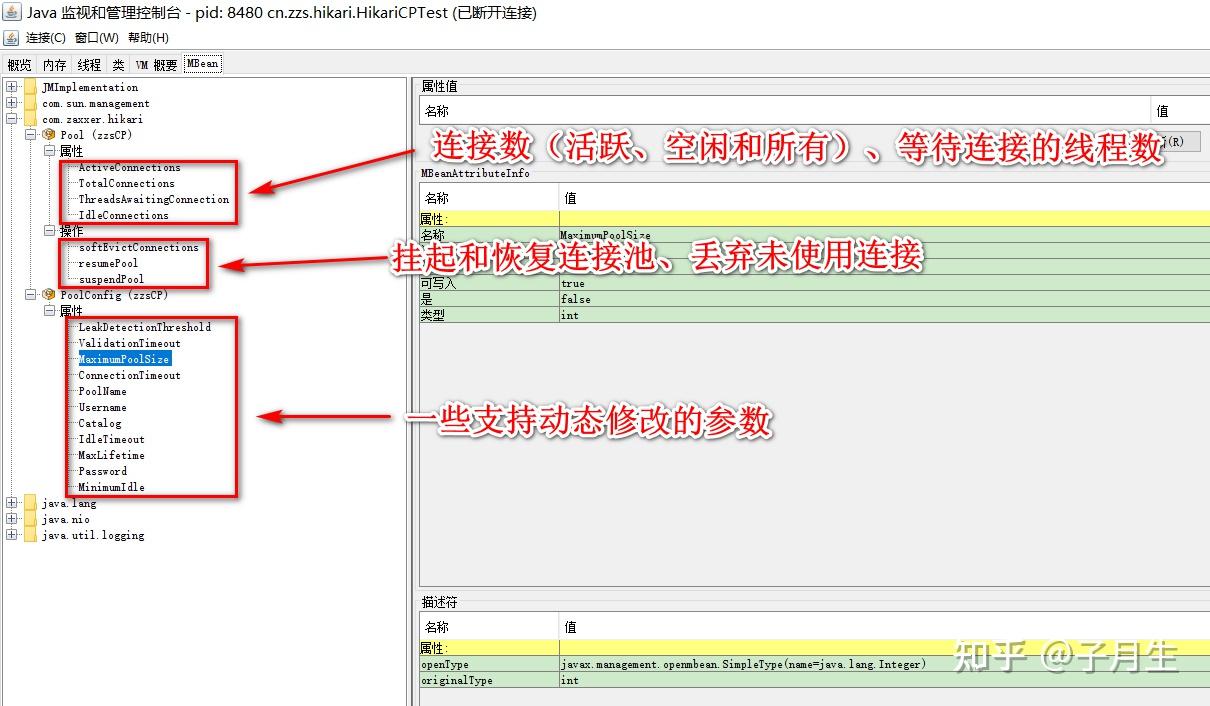
Task: Click the Java coffee cup icon in title bar
Action: point(10,12)
